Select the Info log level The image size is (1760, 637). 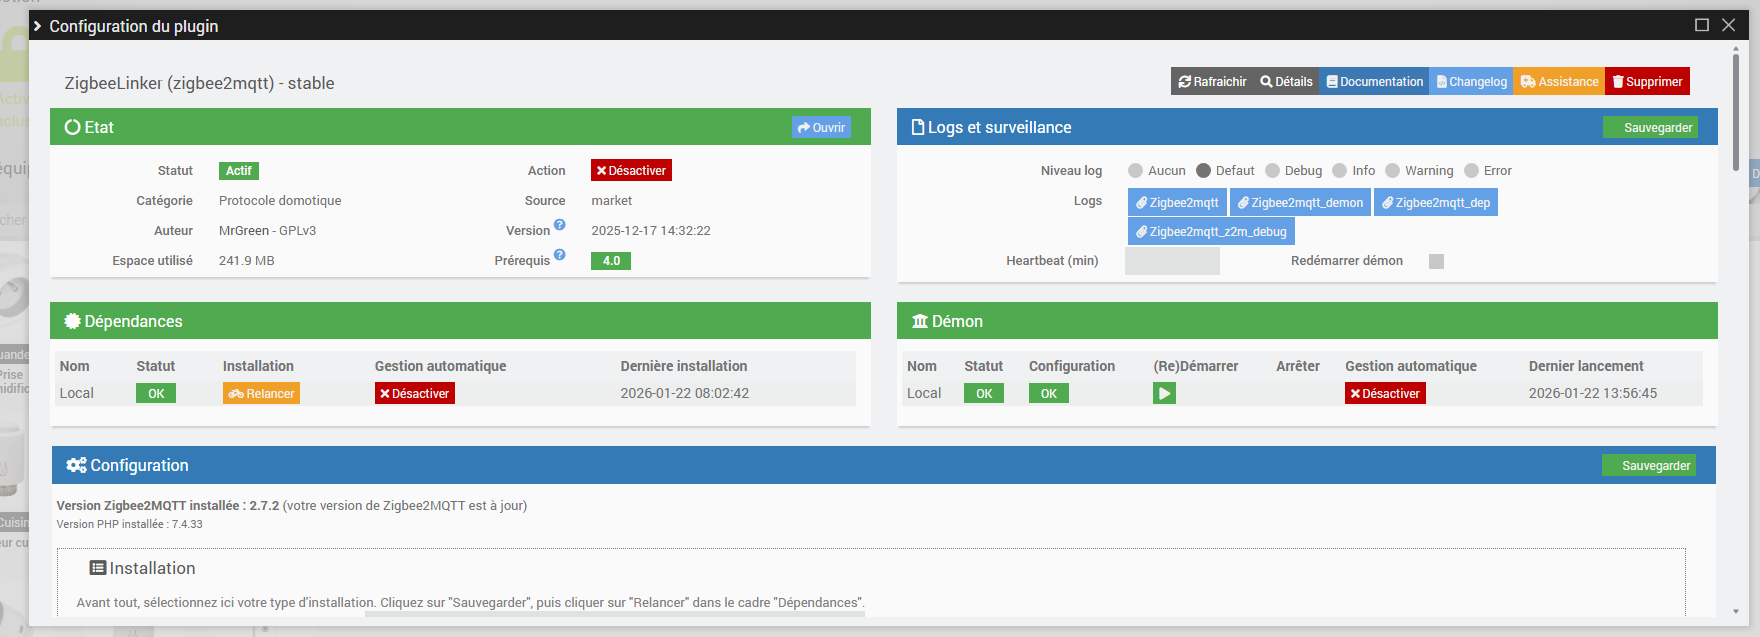point(1340,171)
